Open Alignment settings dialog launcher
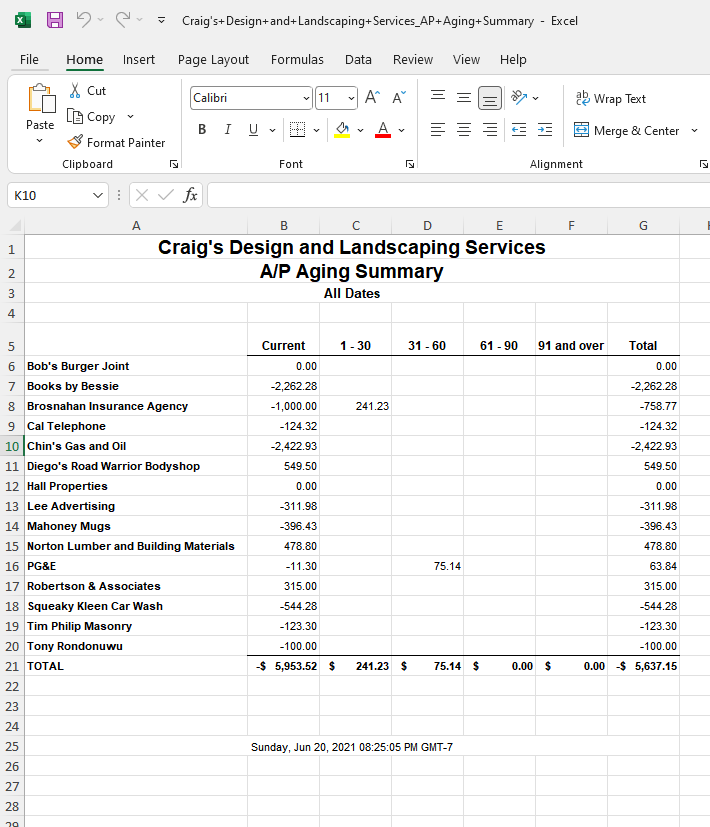 pos(703,164)
